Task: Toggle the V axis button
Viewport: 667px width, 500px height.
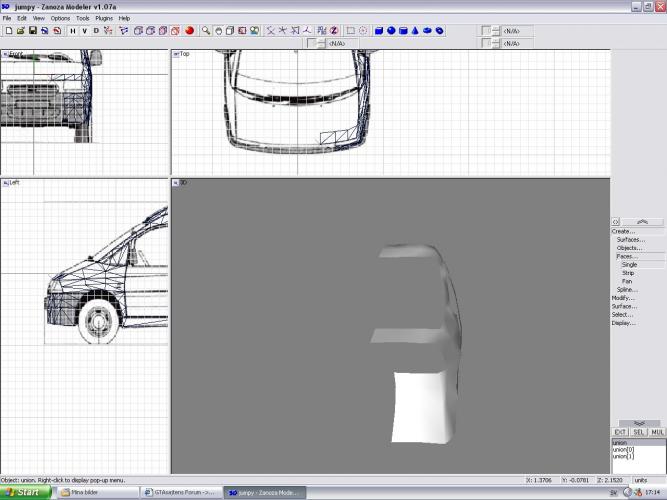Action: pyautogui.click(x=84, y=31)
